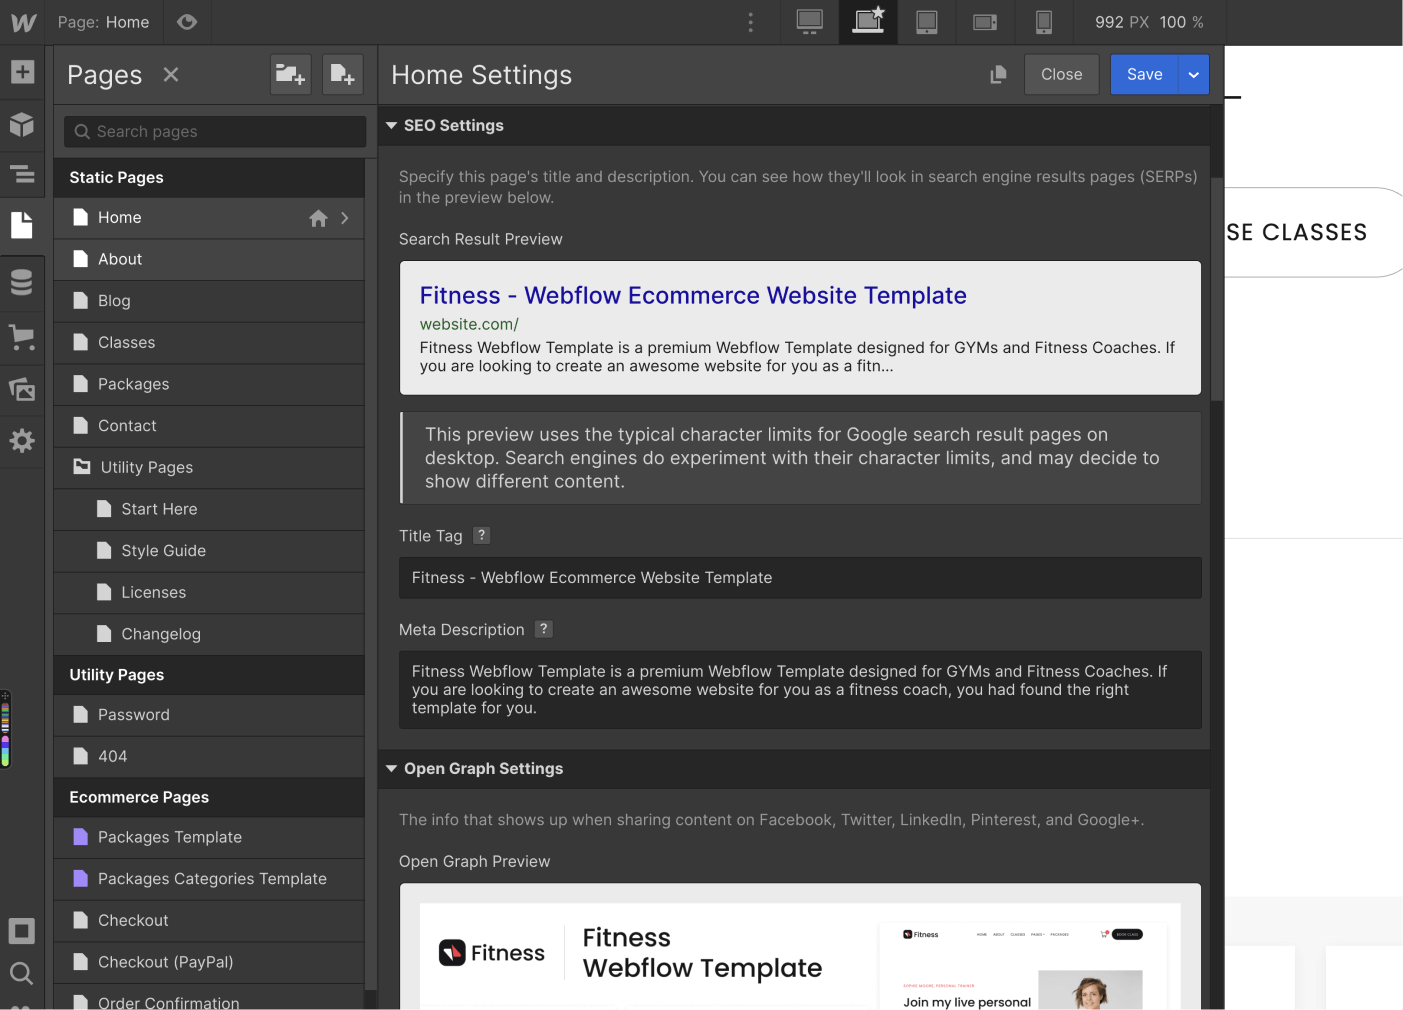Click the 100 % zoom value

pyautogui.click(x=1182, y=22)
